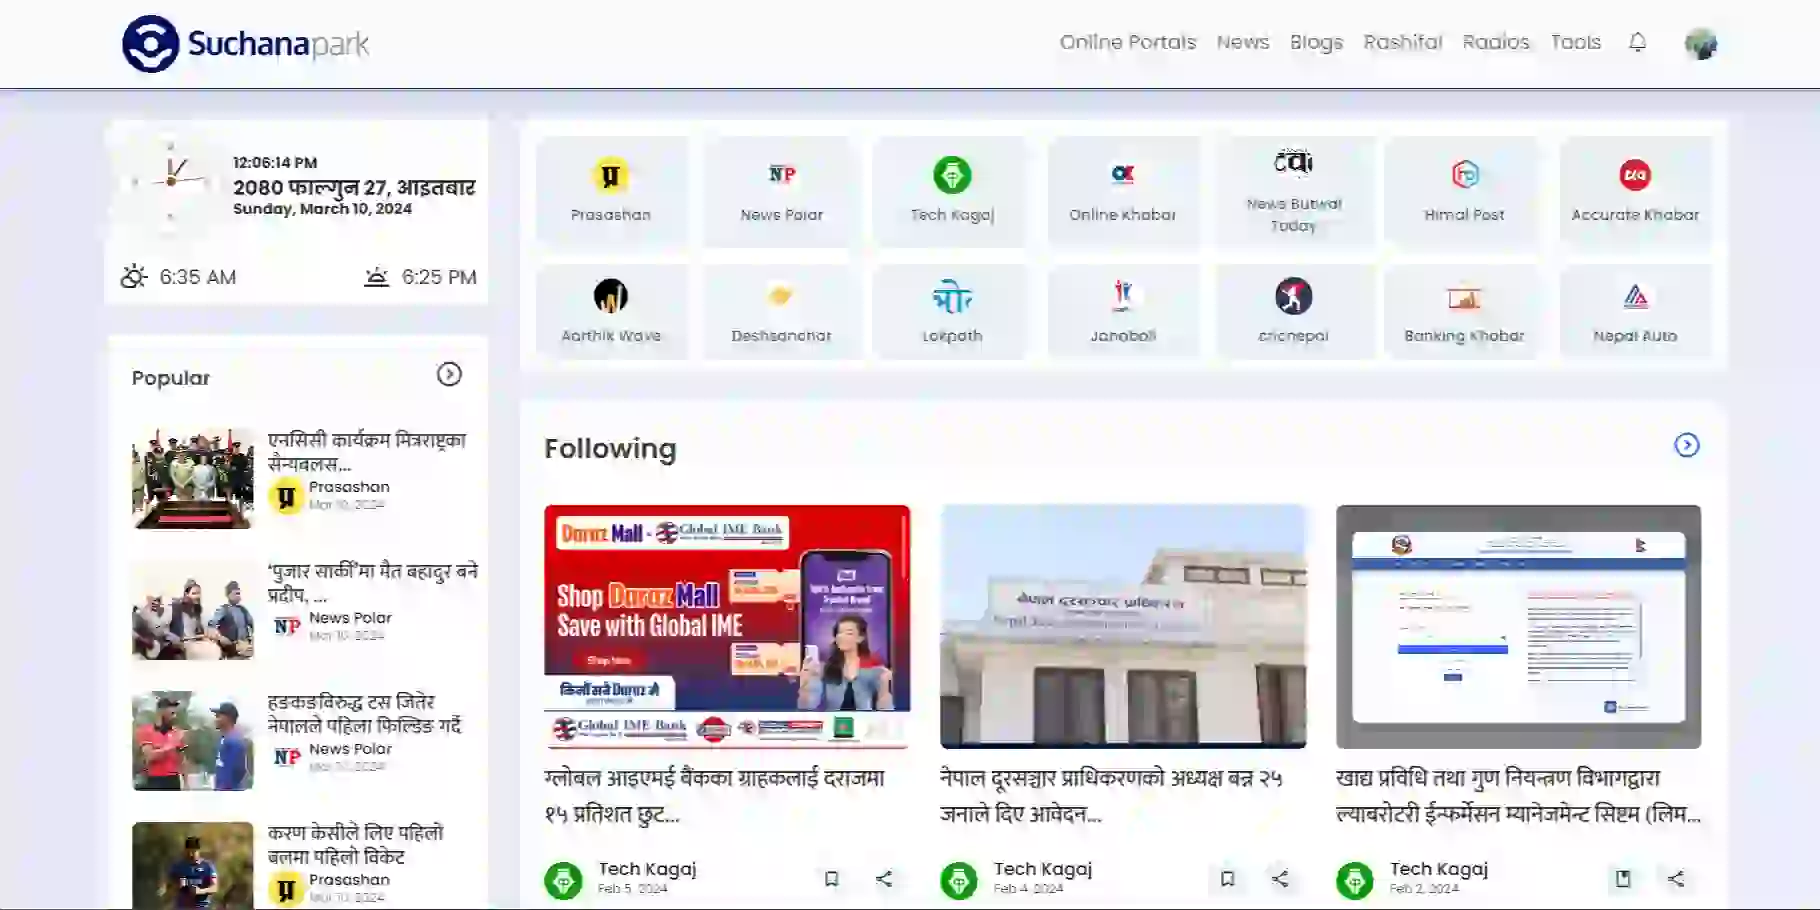Open the Daraz Mall ad thumbnail
This screenshot has height=910, width=1820.
click(727, 627)
